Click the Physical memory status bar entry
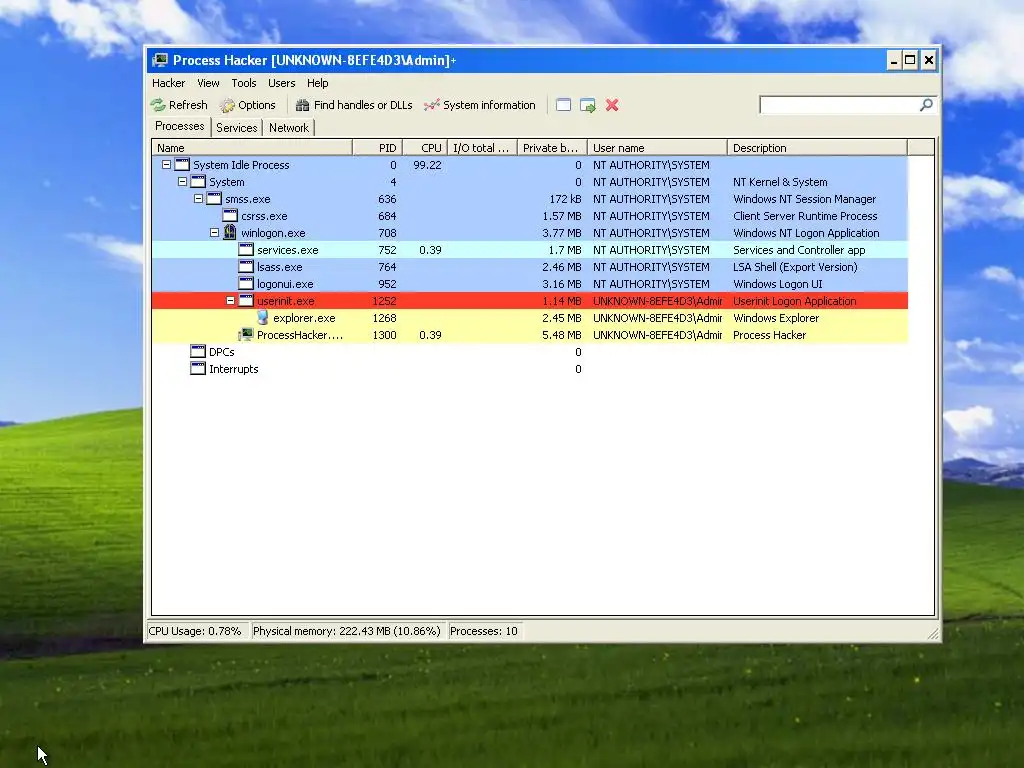The width and height of the screenshot is (1024, 768). [x=347, y=631]
